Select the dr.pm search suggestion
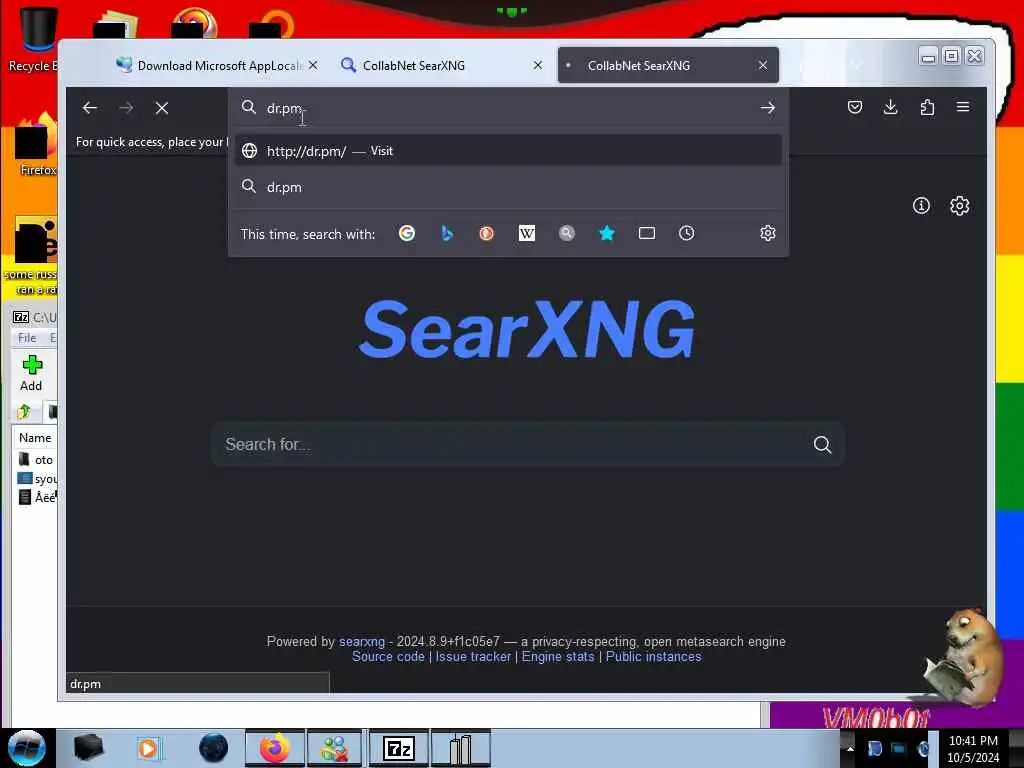1024x768 pixels. 508,187
